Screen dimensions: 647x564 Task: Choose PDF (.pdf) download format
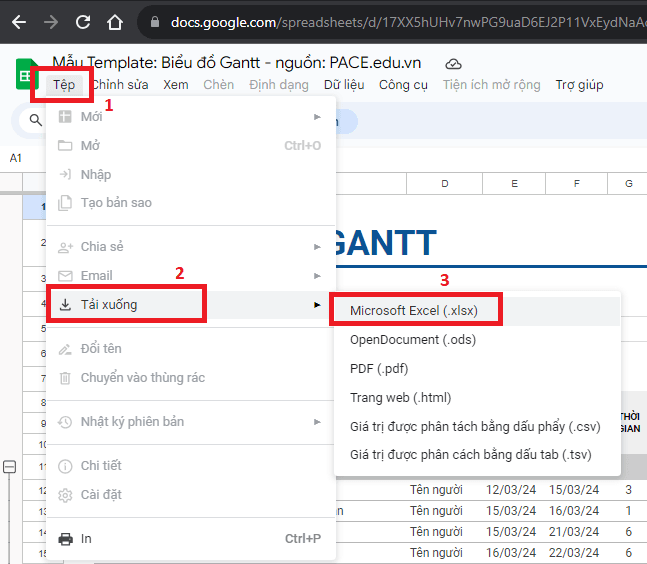(379, 369)
